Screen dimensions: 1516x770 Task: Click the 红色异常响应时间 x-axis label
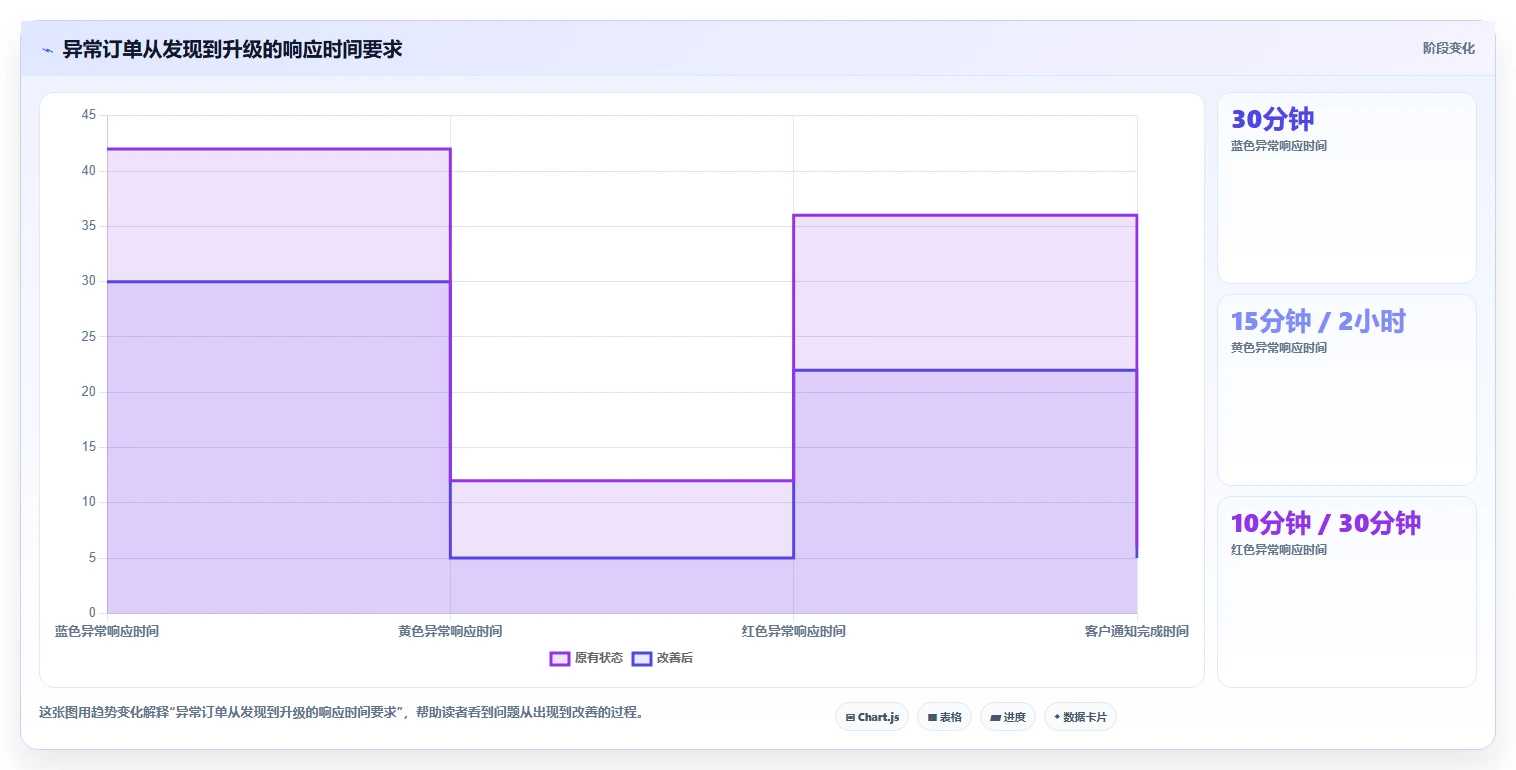[x=793, y=632]
